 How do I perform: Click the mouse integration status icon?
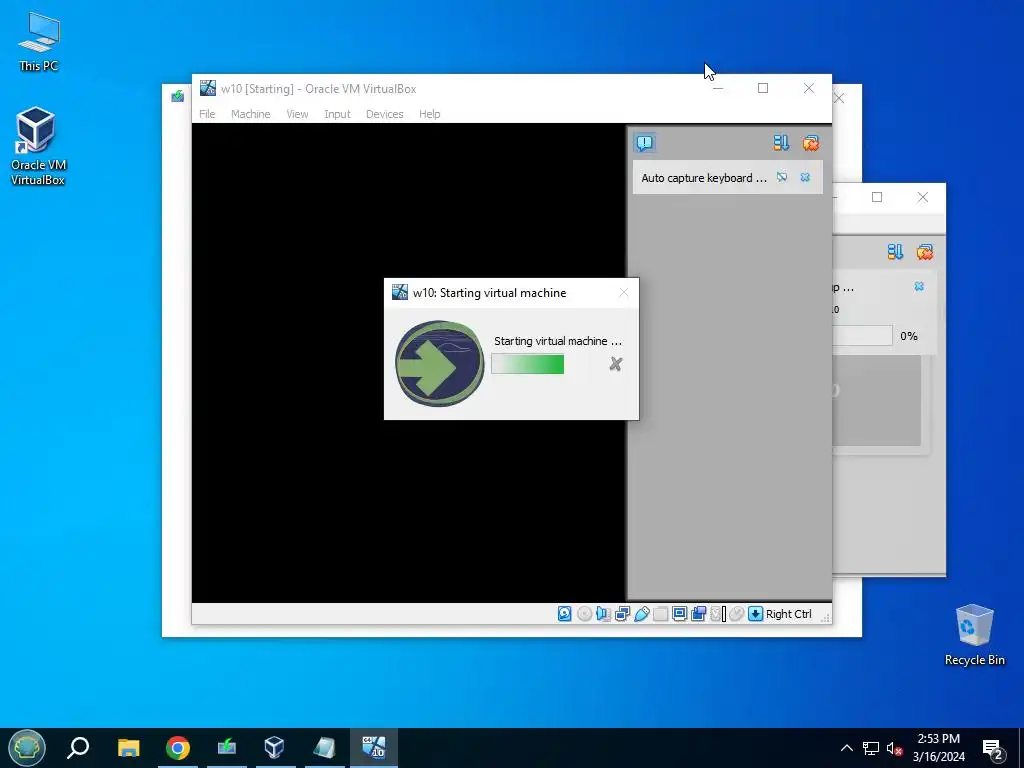(737, 614)
